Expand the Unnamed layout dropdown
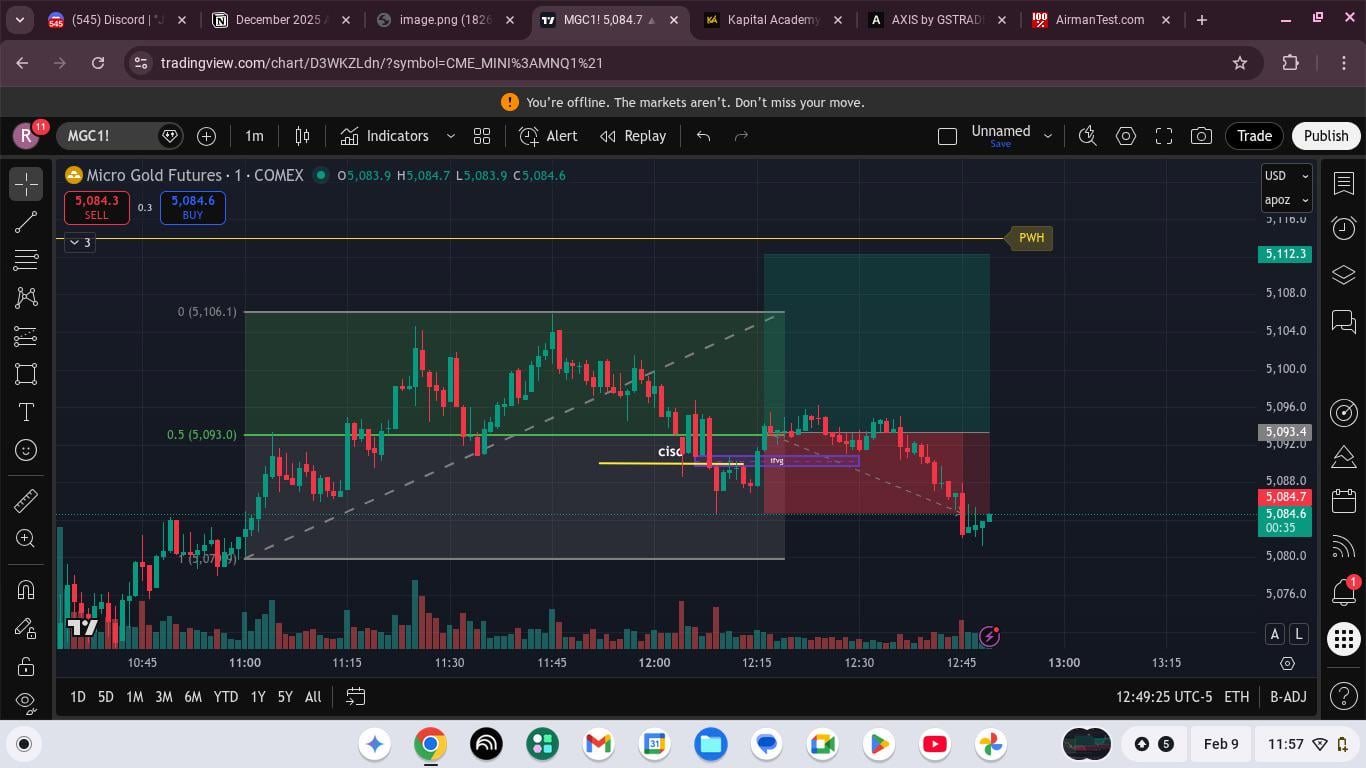1366x768 pixels. click(1047, 136)
